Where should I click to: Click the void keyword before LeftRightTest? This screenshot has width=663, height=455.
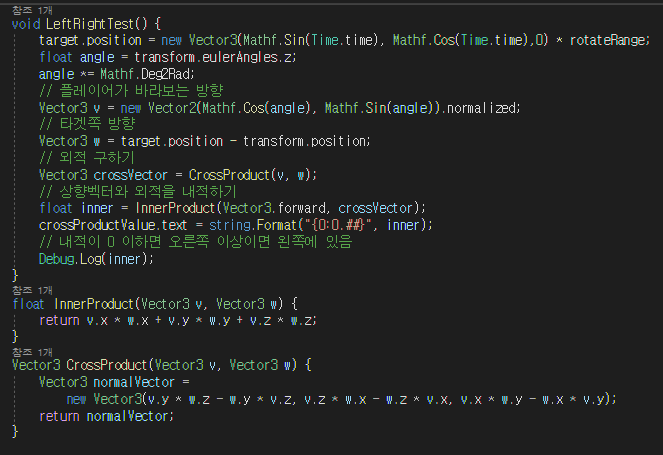[26, 24]
